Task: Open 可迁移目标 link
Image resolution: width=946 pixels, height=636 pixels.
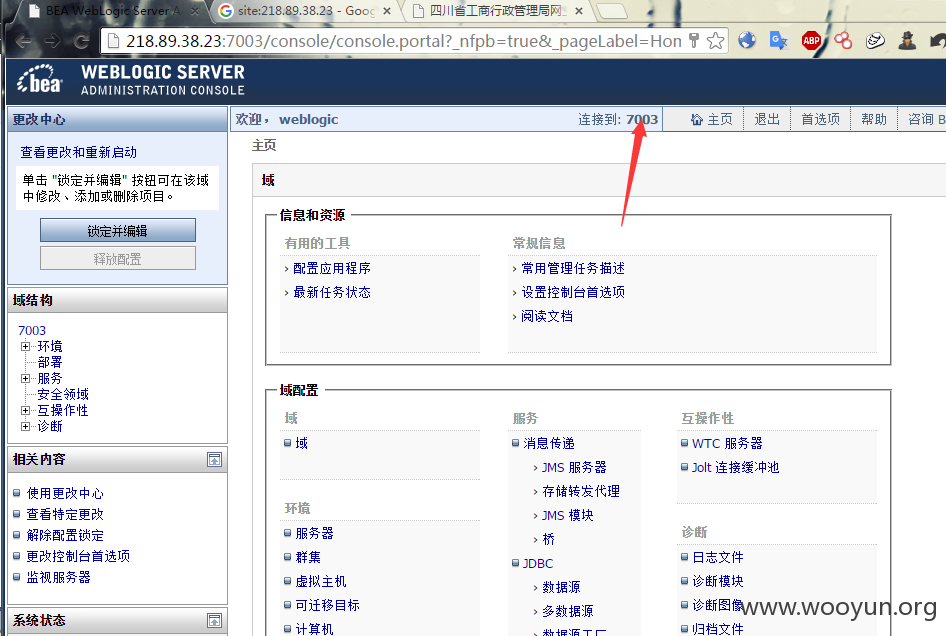Action: [x=327, y=605]
